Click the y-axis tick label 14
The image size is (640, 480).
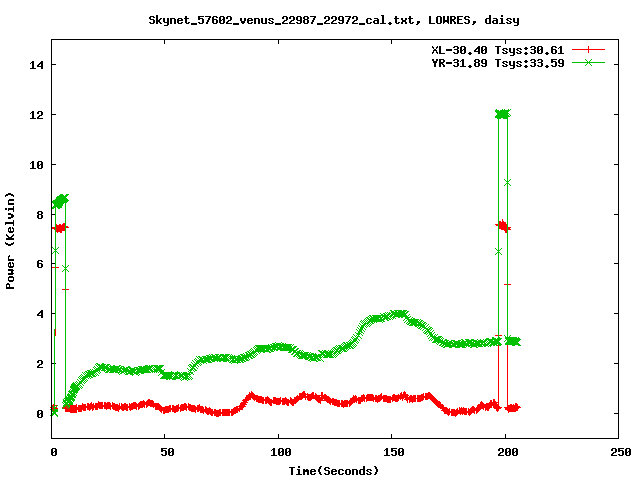click(x=36, y=65)
